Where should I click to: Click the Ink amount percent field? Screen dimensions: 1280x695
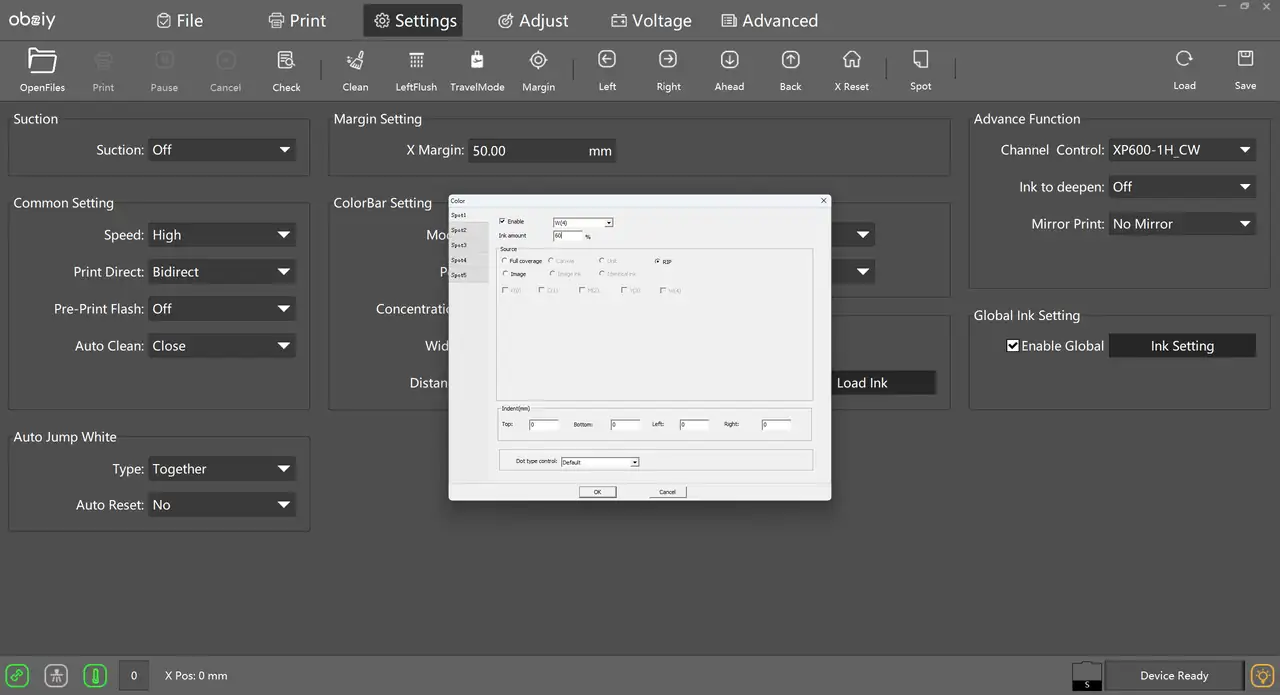tap(567, 236)
